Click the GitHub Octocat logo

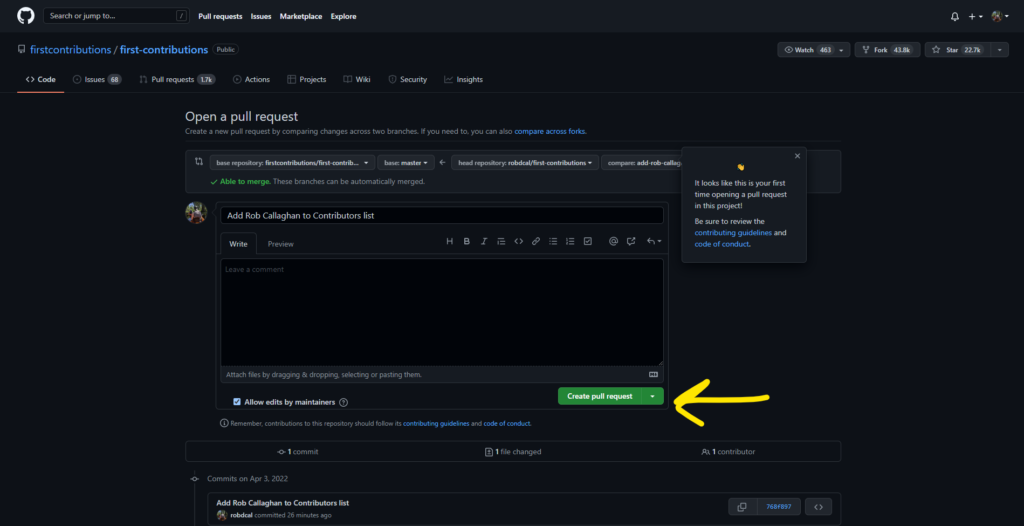[x=25, y=16]
